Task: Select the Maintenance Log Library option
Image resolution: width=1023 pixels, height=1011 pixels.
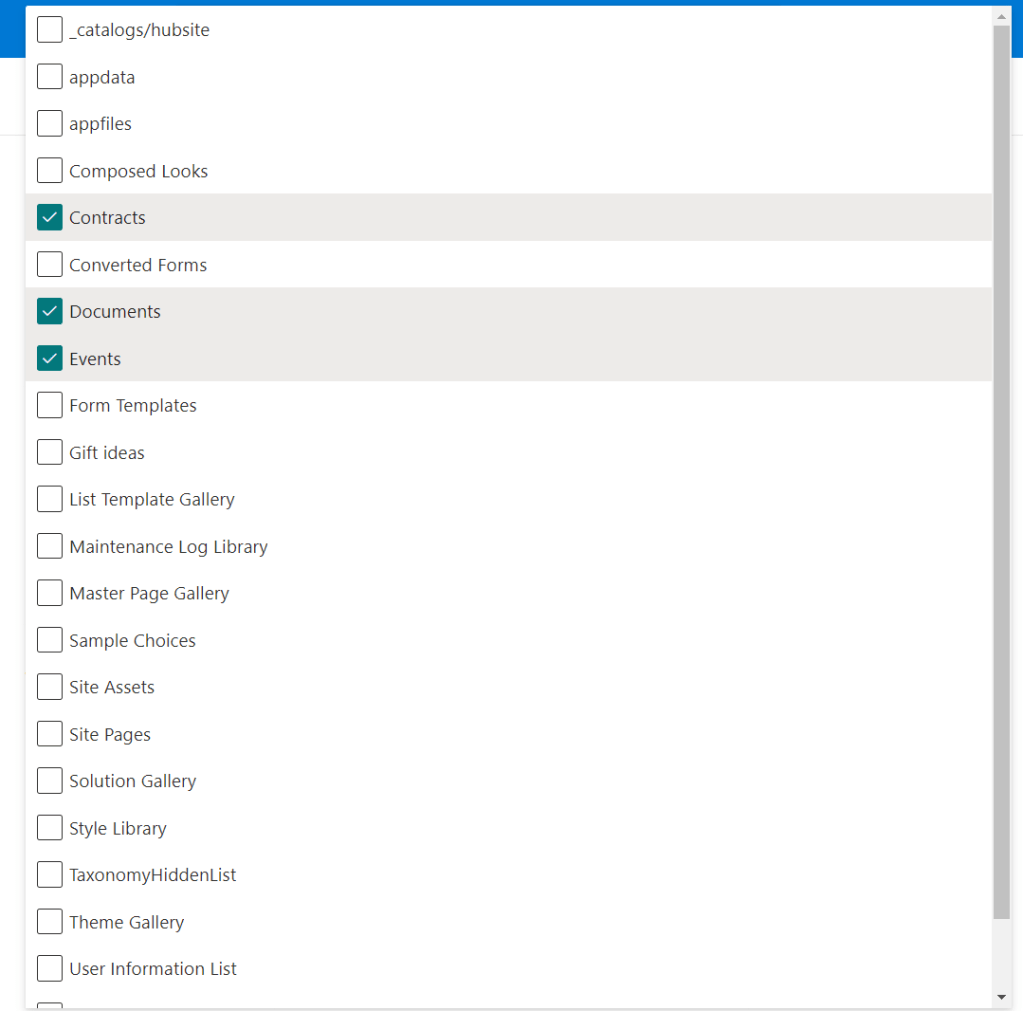Action: pyautogui.click(x=50, y=547)
